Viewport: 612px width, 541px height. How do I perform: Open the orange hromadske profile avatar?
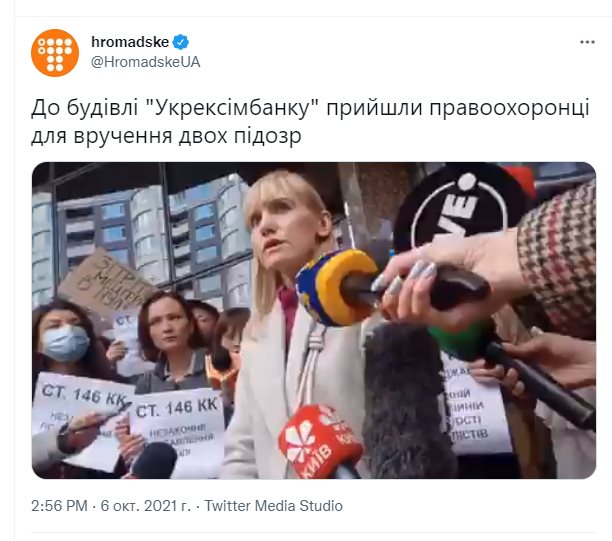(x=55, y=53)
